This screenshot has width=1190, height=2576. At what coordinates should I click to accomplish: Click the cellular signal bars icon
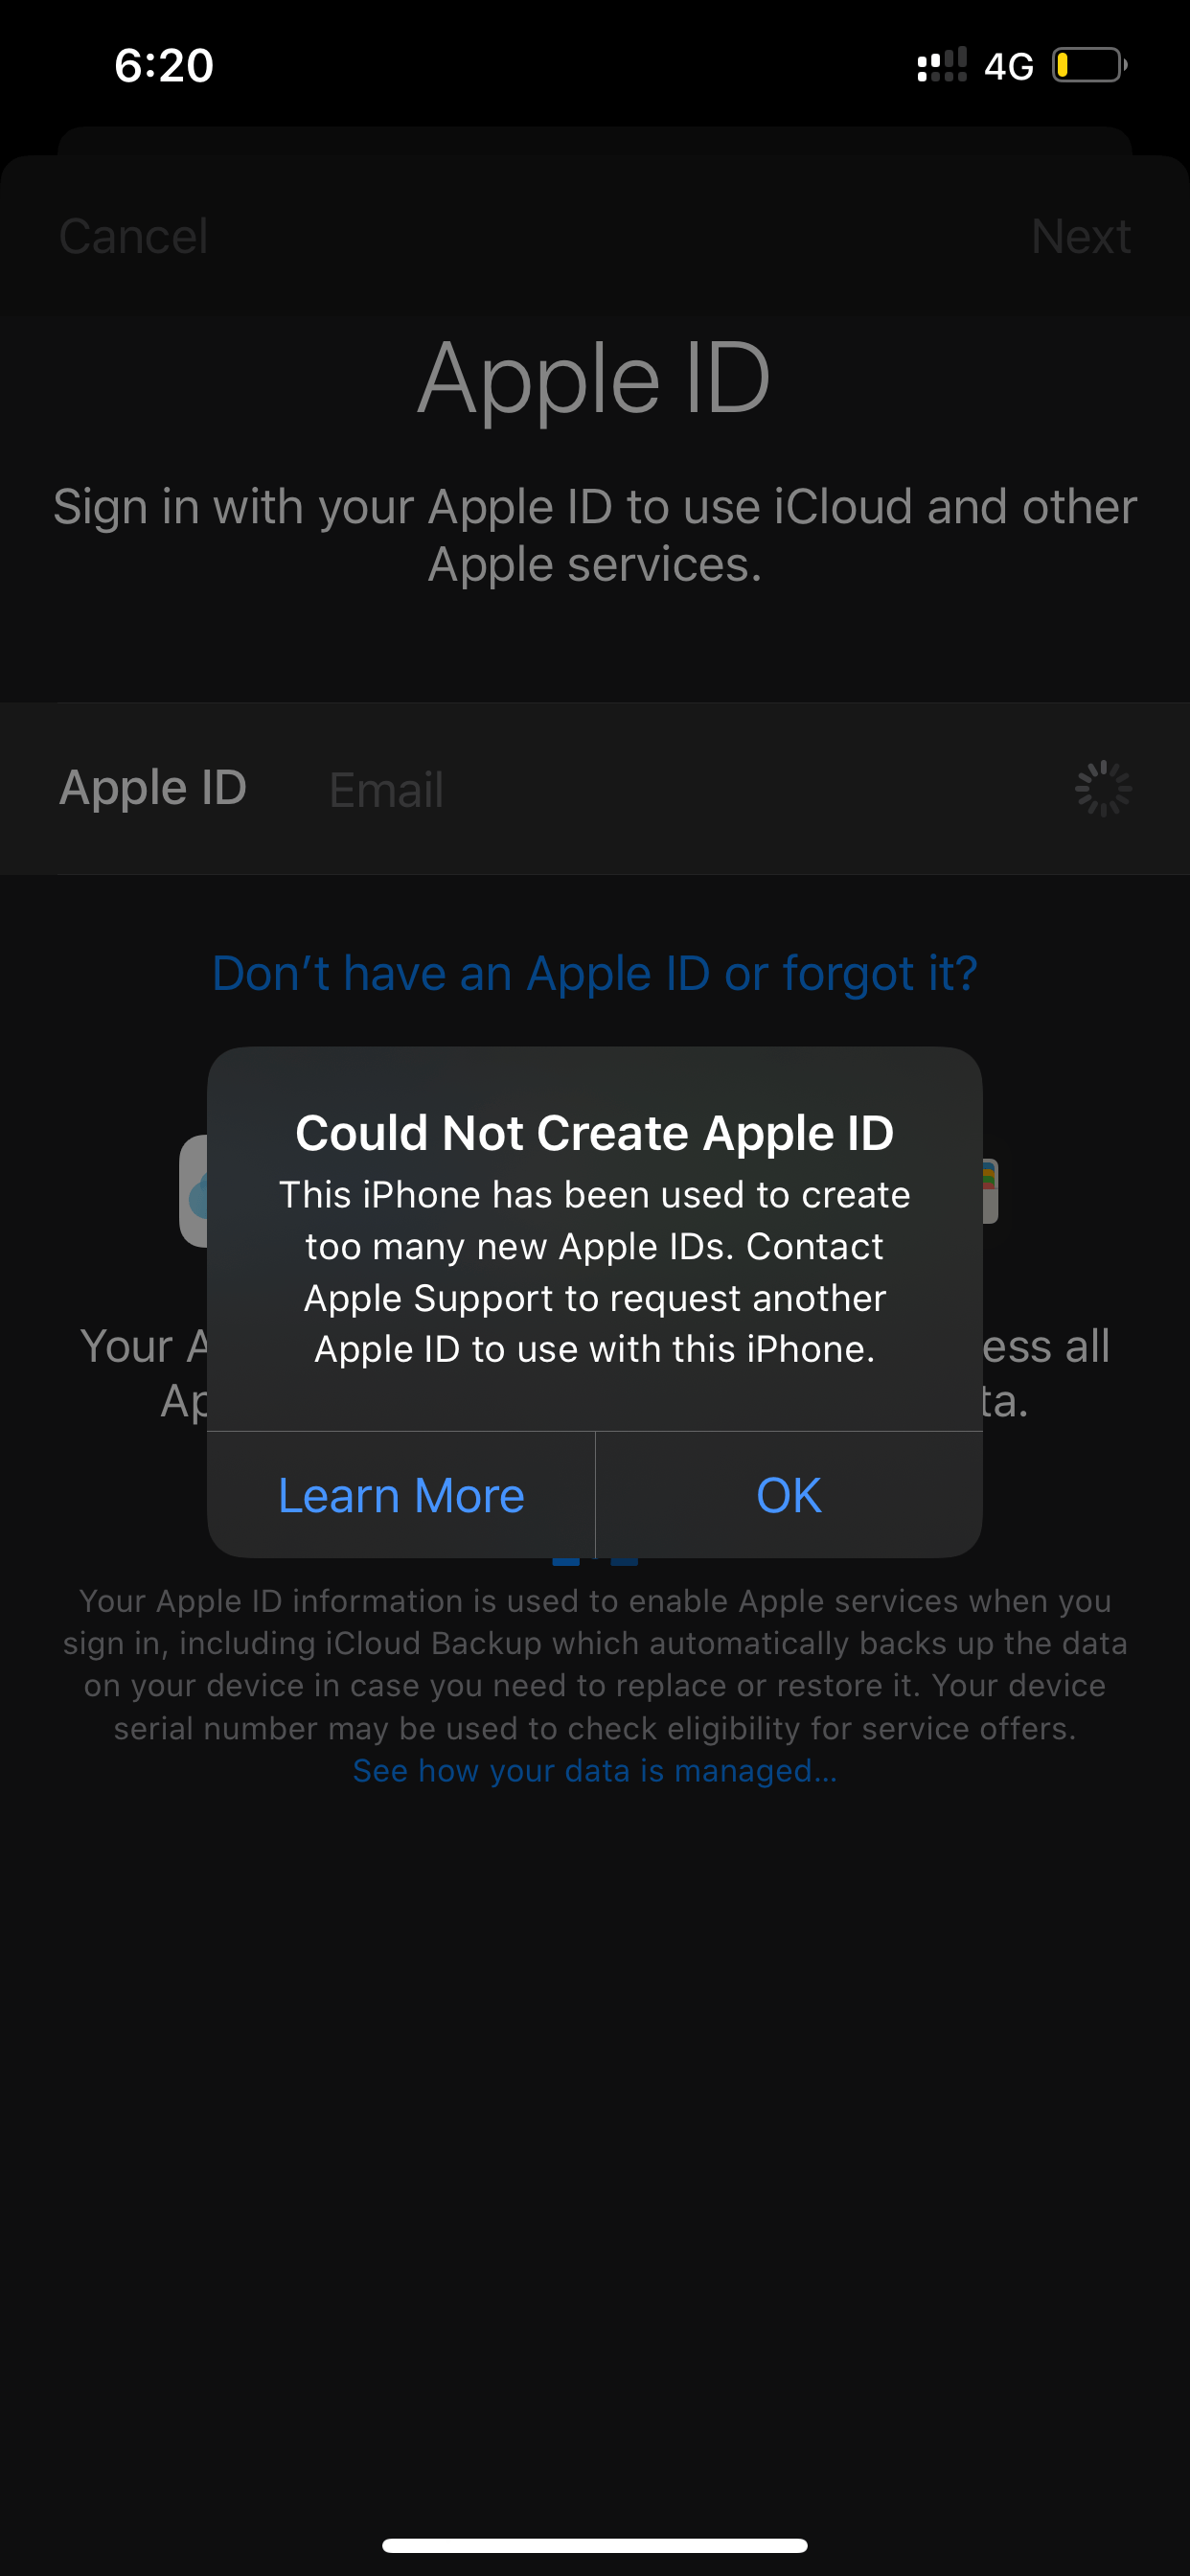click(942, 65)
